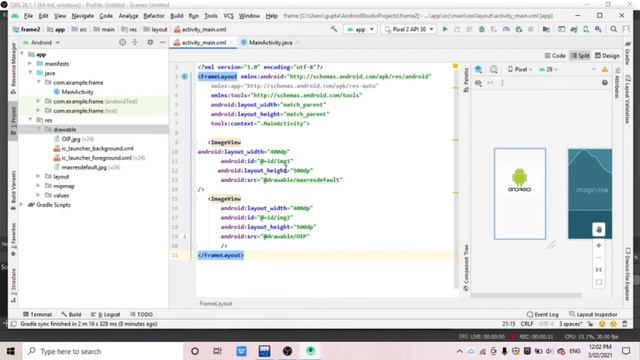The image size is (640, 360).
Task: Toggle the Build Variants tool window
Action: point(13,190)
